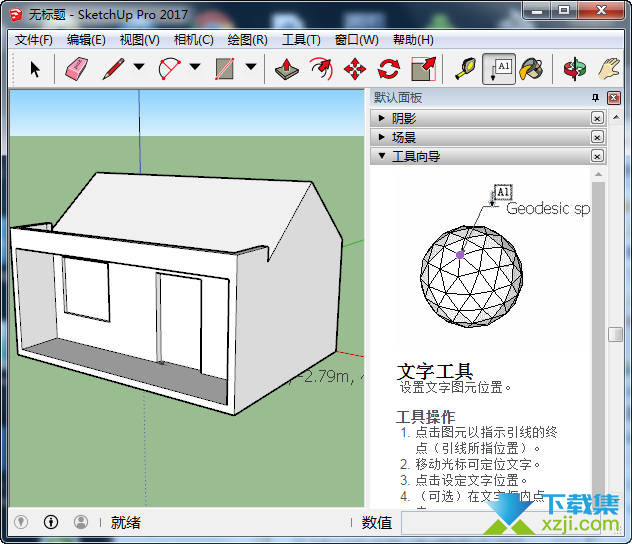Open the 绘图(R) menu
Viewport: 632px width, 544px height.
pyautogui.click(x=247, y=40)
